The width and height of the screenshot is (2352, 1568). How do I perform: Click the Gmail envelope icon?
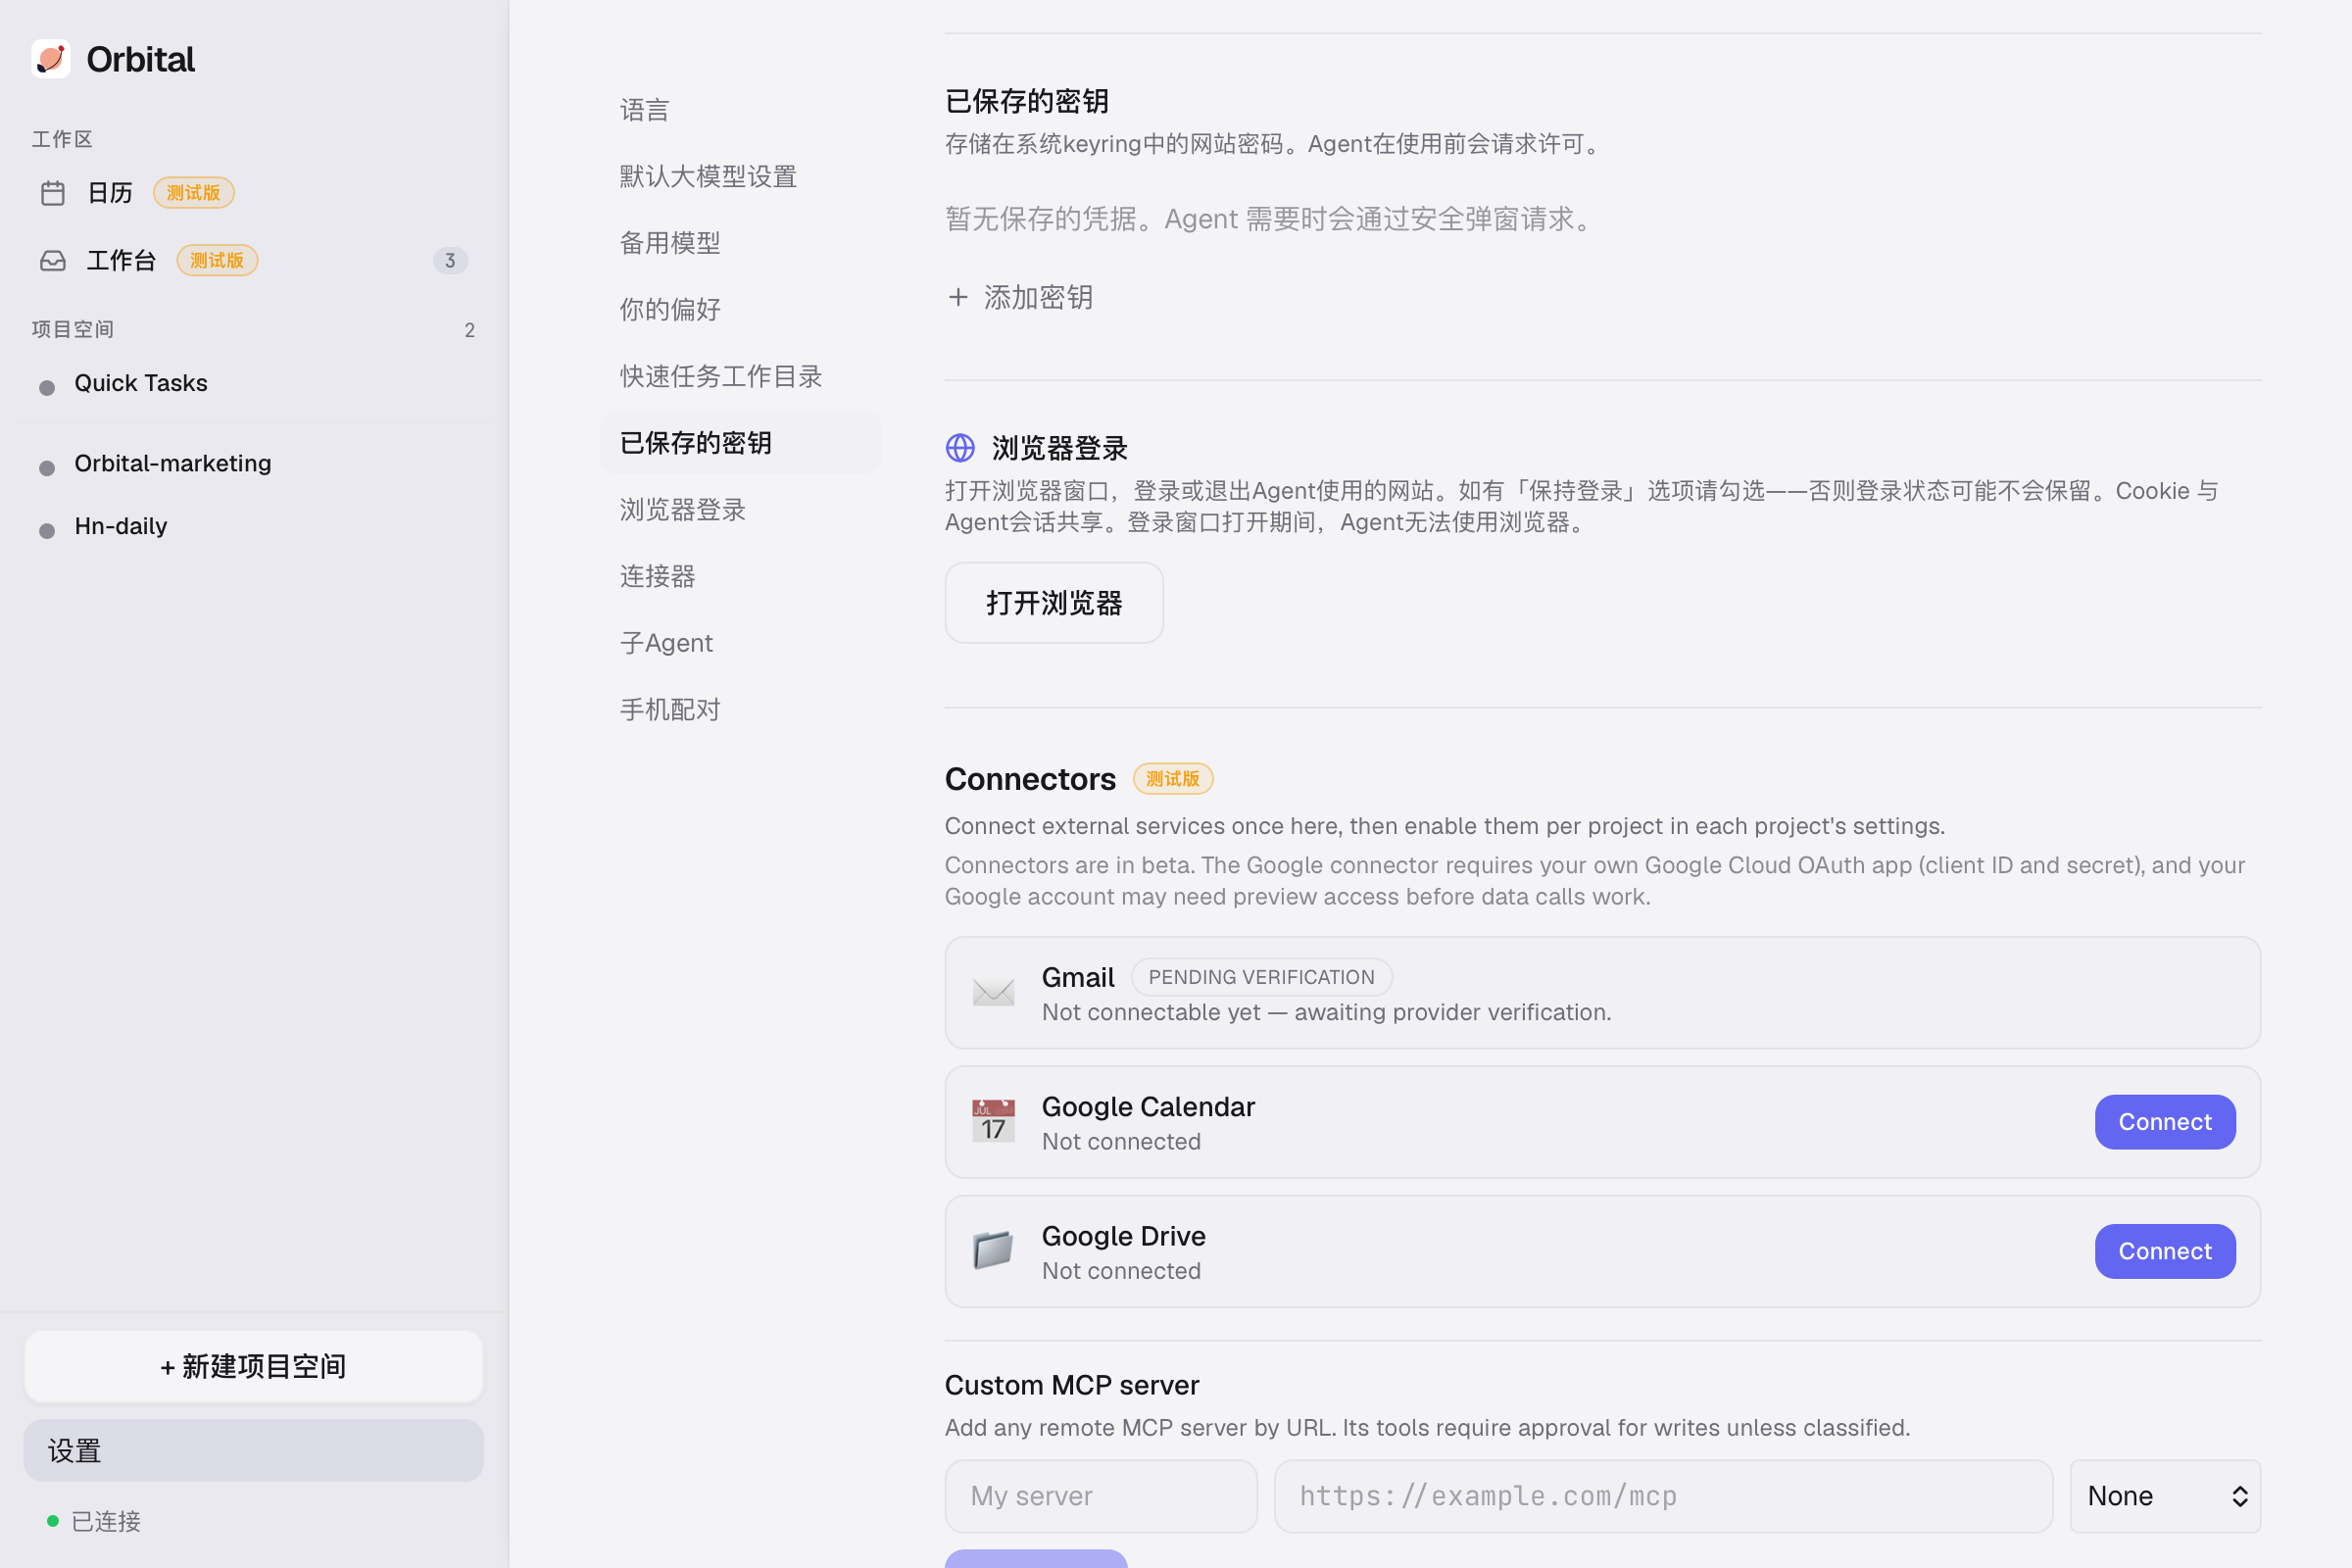pyautogui.click(x=993, y=992)
